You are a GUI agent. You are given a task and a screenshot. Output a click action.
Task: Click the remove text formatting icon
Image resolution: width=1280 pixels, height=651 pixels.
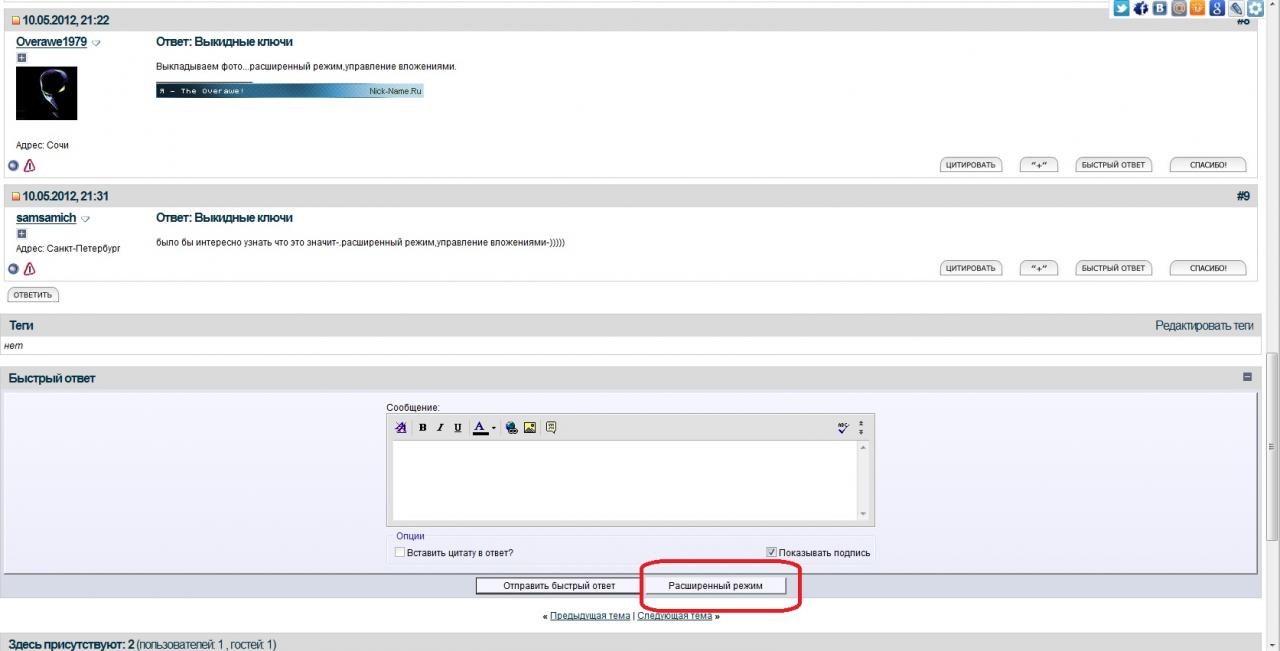tap(401, 428)
